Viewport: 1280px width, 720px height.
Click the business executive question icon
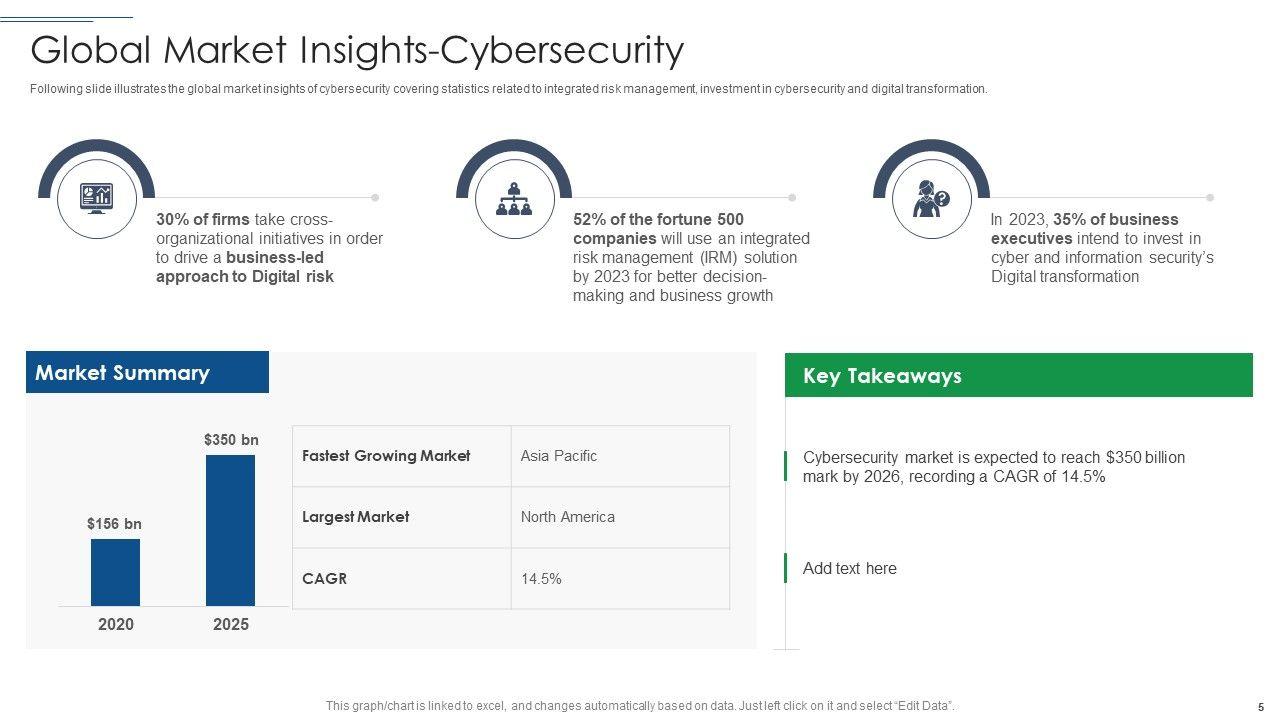[x=931, y=199]
